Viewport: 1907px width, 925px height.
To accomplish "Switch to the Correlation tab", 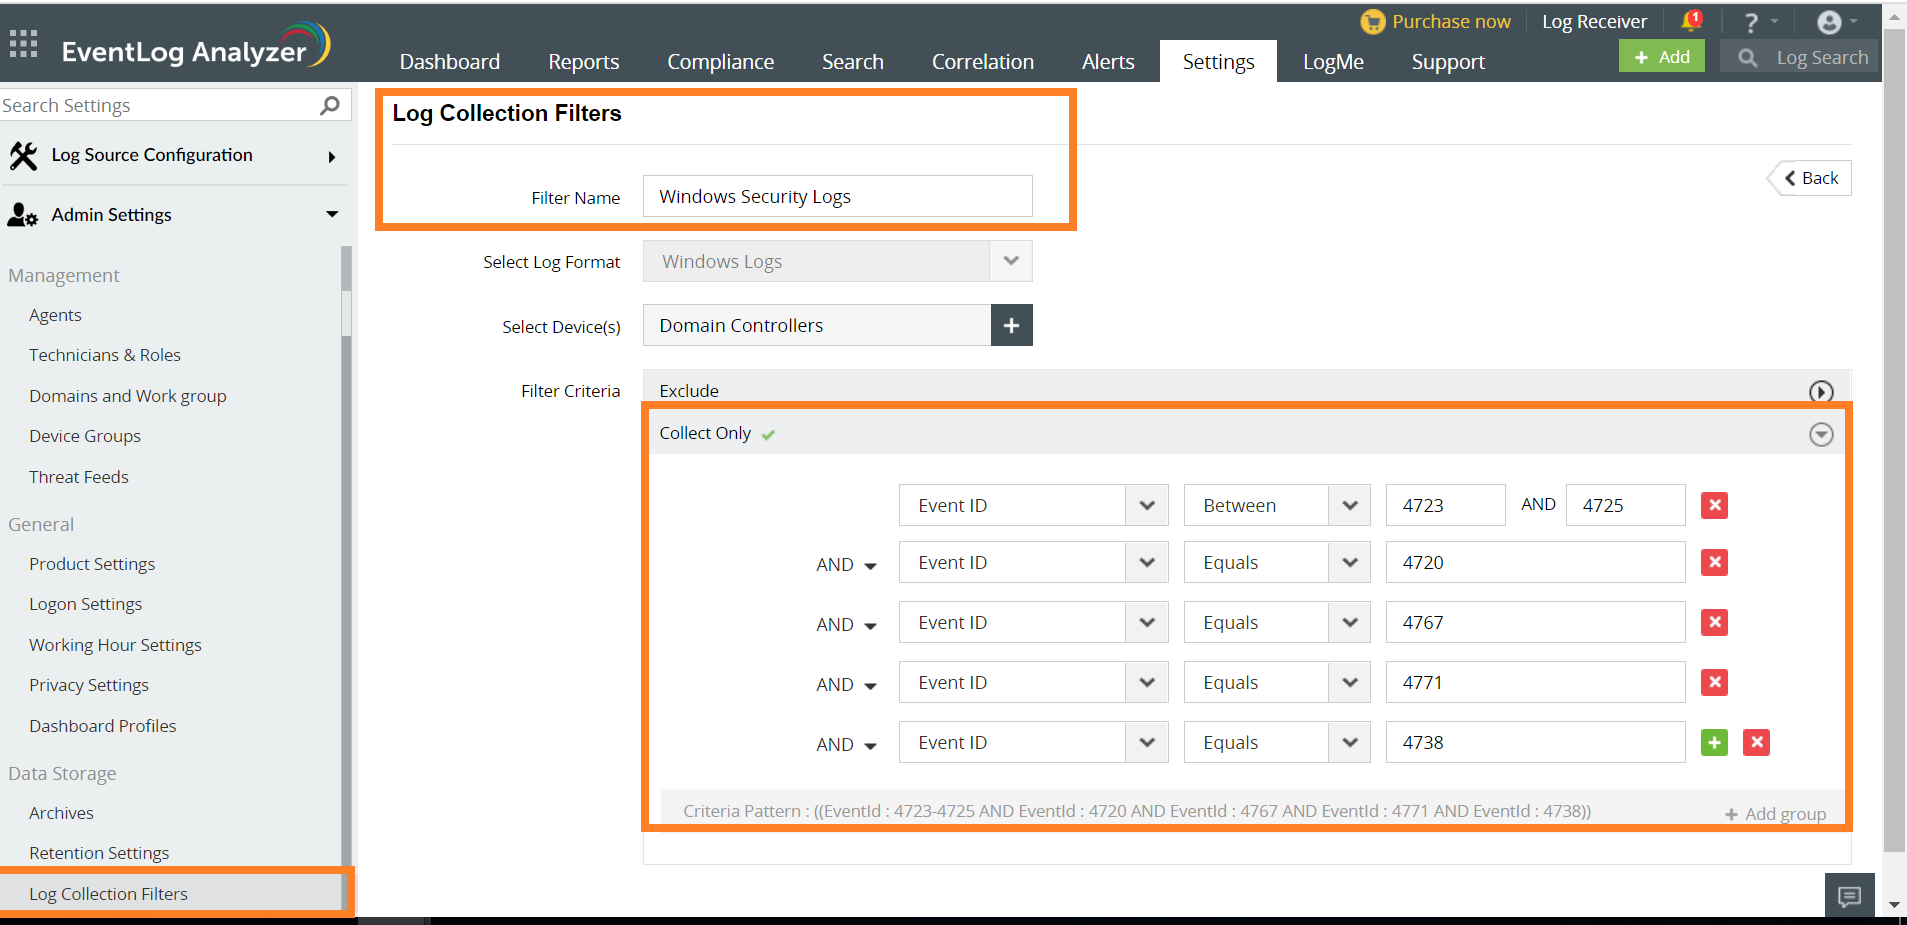I will pyautogui.click(x=983, y=62).
